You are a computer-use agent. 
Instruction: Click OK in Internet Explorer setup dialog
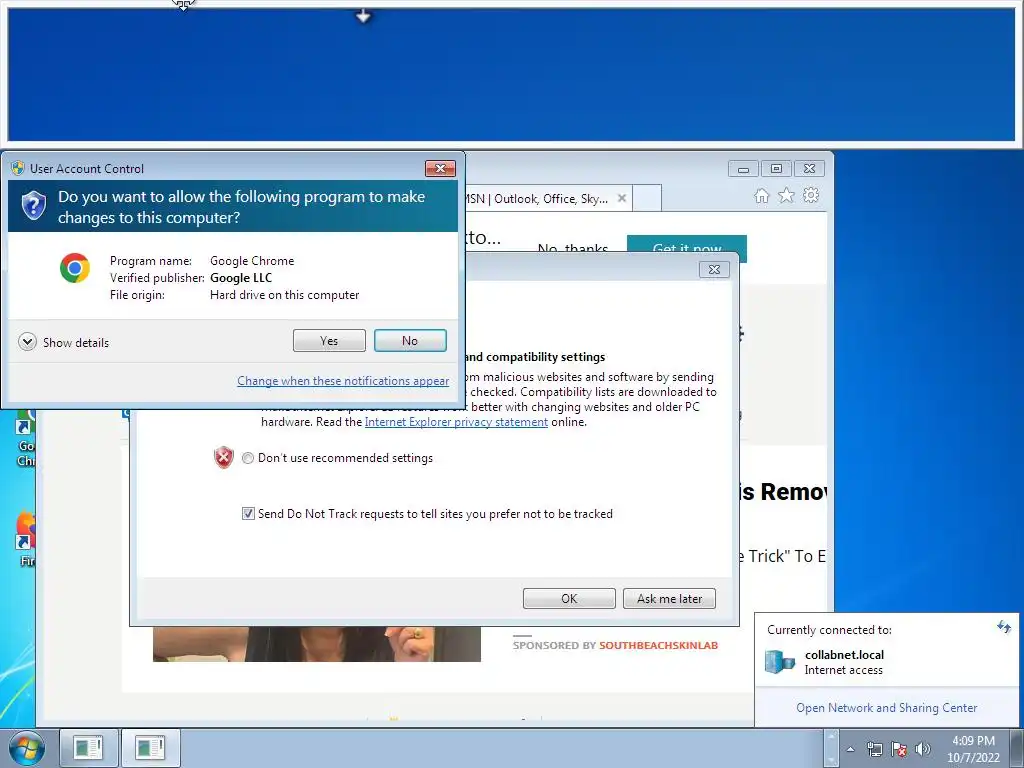pos(569,598)
